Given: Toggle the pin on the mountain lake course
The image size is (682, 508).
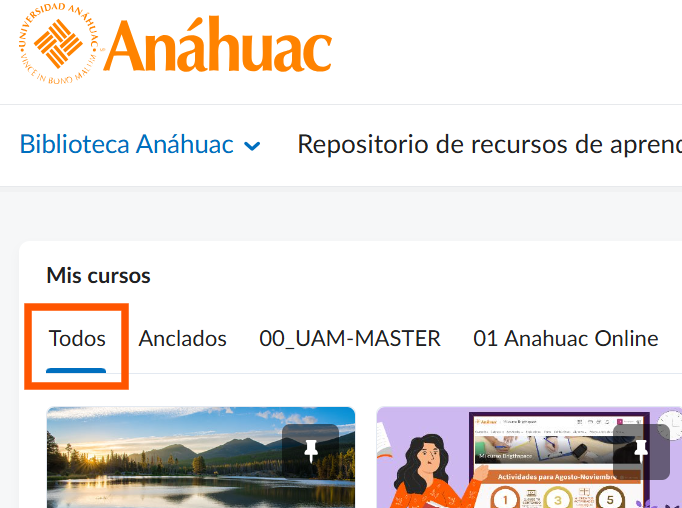Looking at the screenshot, I should 311,451.
